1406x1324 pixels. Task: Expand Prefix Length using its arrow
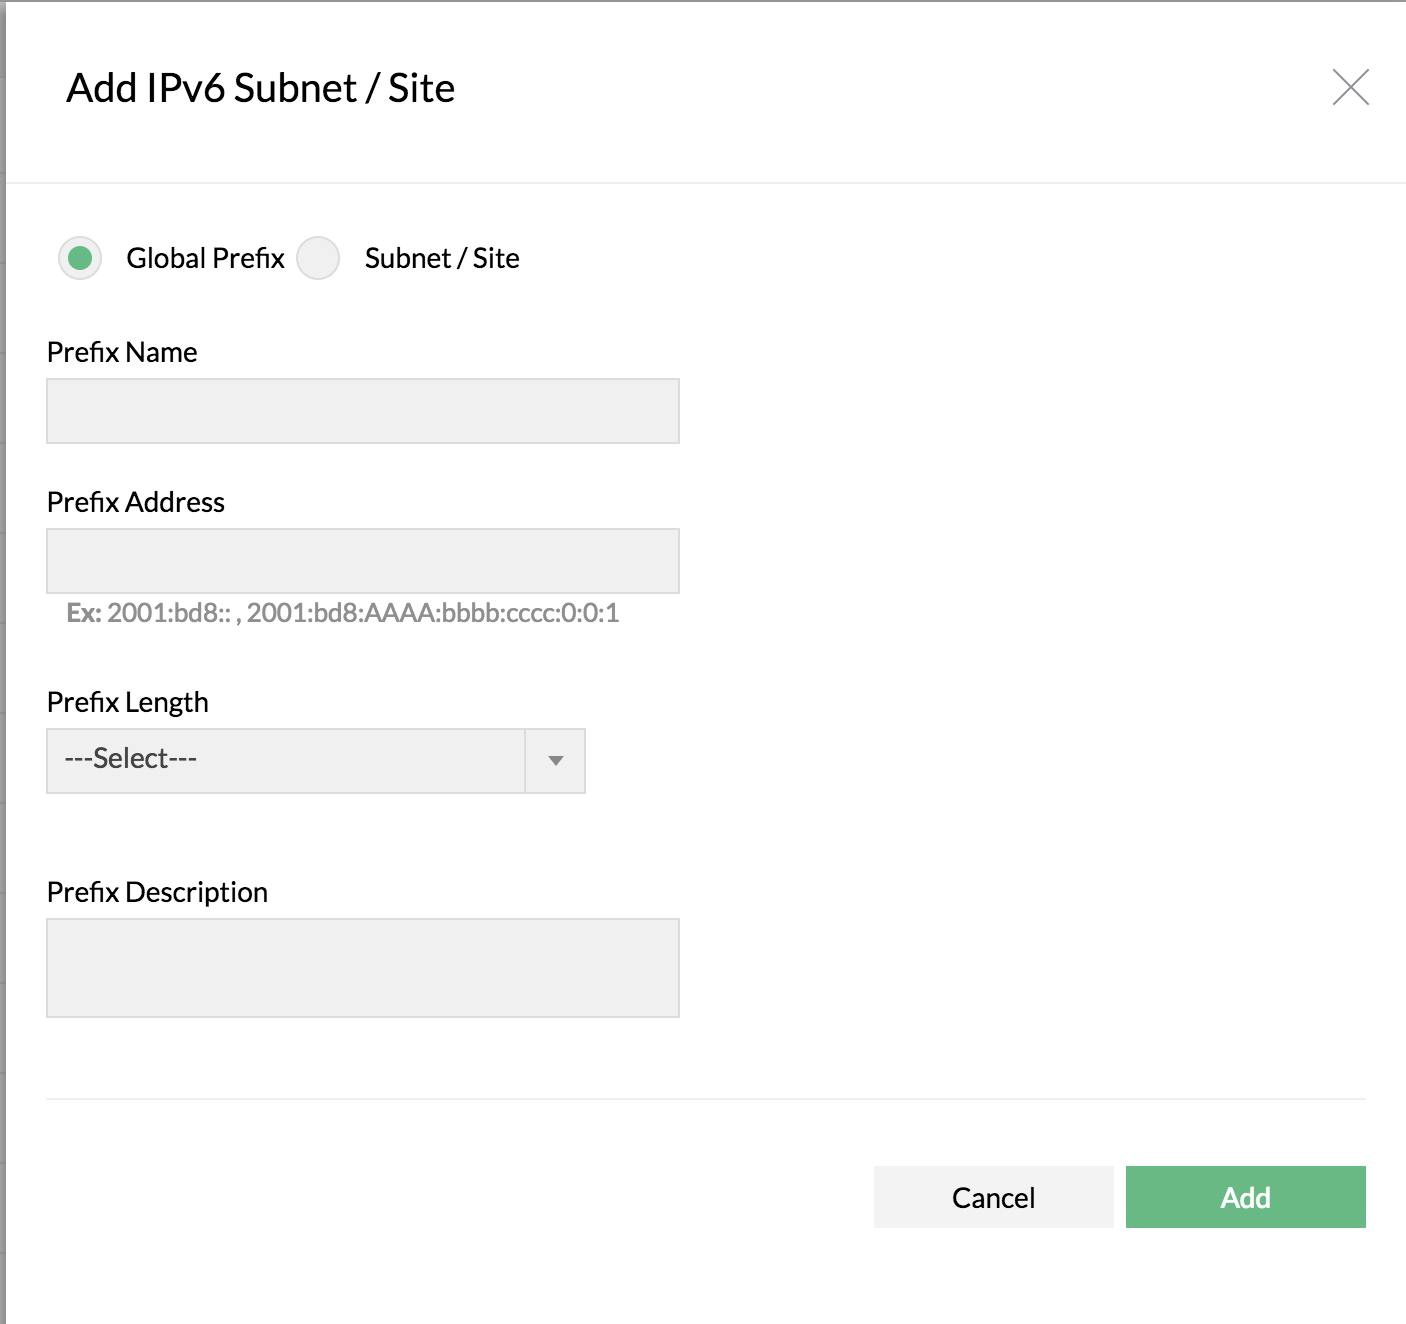point(556,761)
